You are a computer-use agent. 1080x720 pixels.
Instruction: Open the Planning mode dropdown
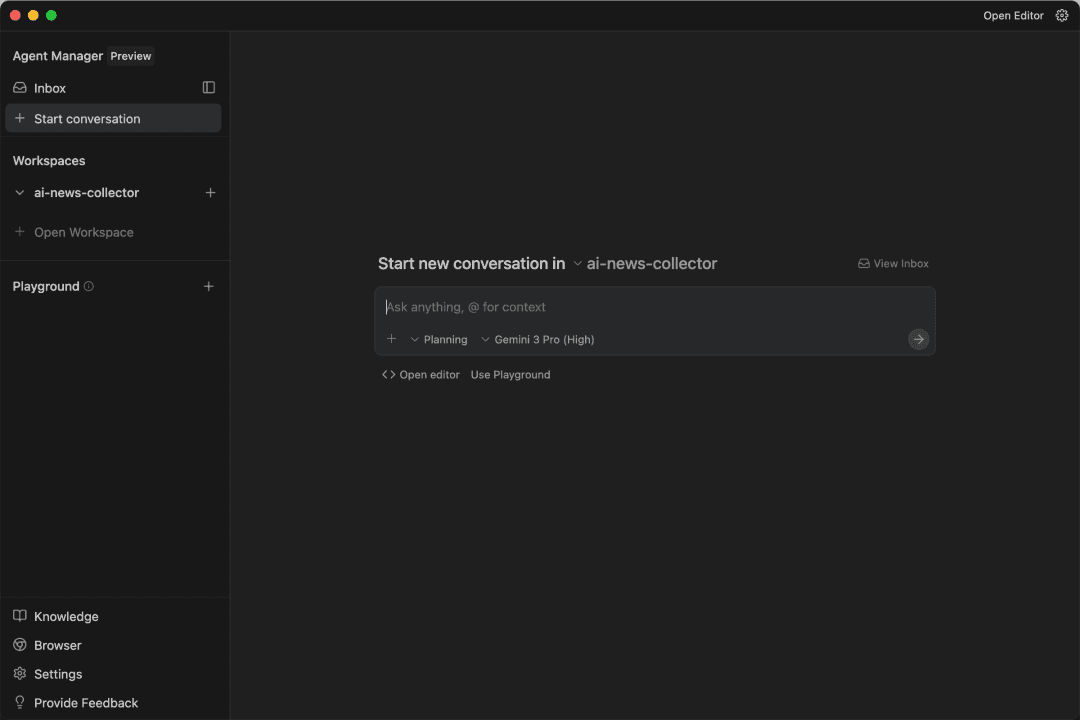point(439,340)
